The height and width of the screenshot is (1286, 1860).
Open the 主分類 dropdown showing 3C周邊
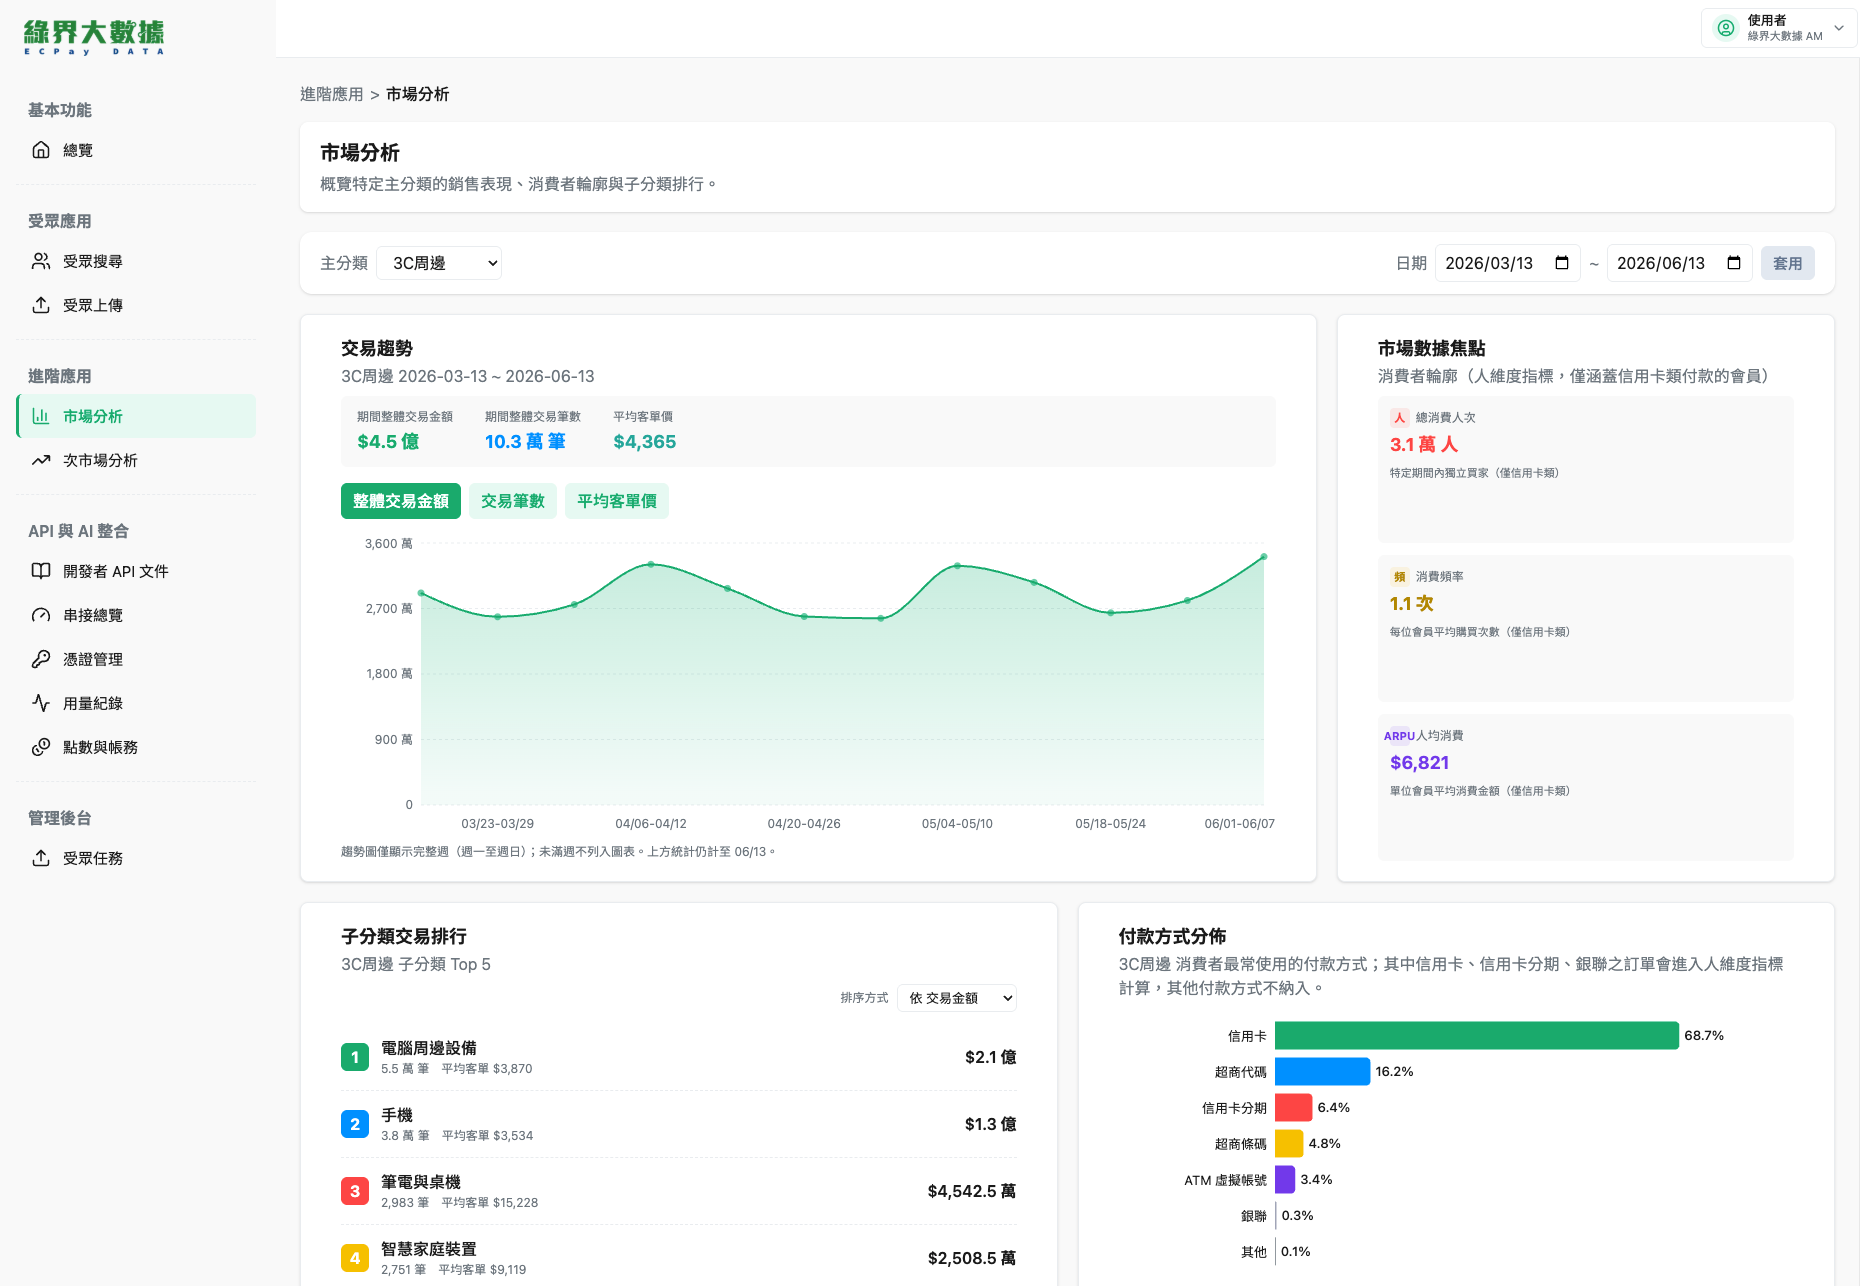tap(439, 263)
